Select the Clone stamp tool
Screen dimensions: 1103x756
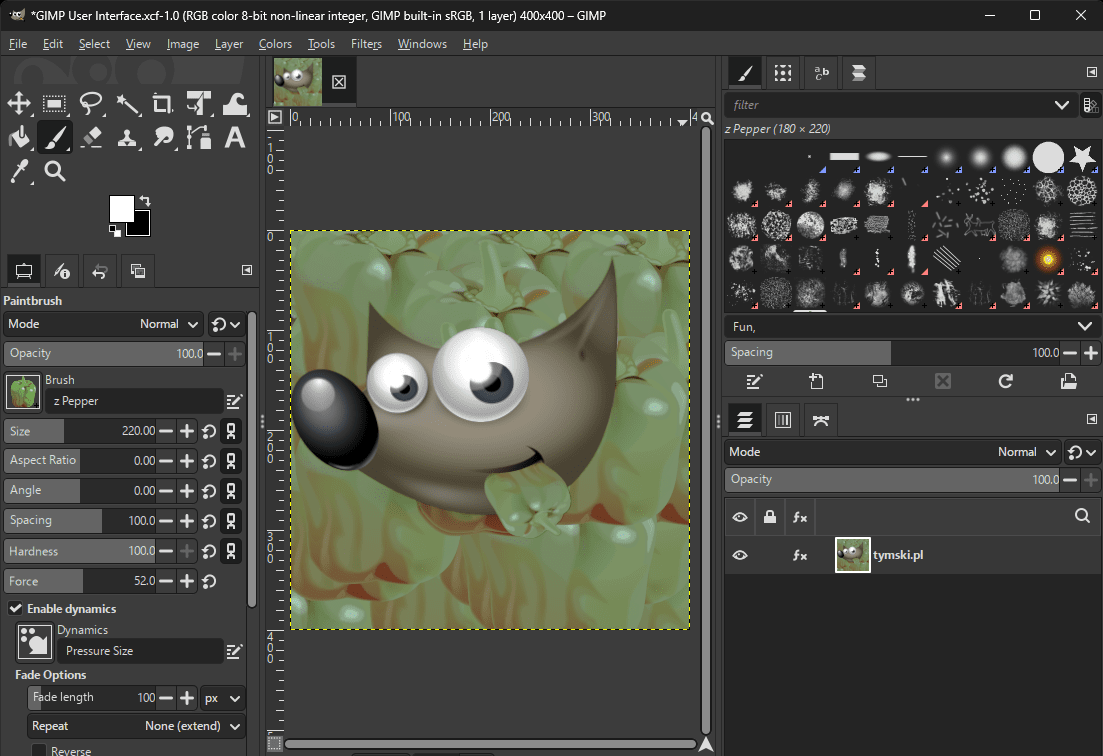coord(127,137)
